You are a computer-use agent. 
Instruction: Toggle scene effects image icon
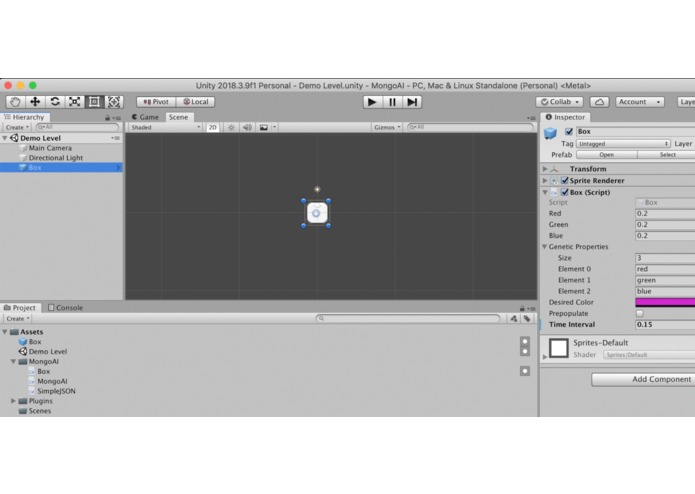tap(264, 127)
